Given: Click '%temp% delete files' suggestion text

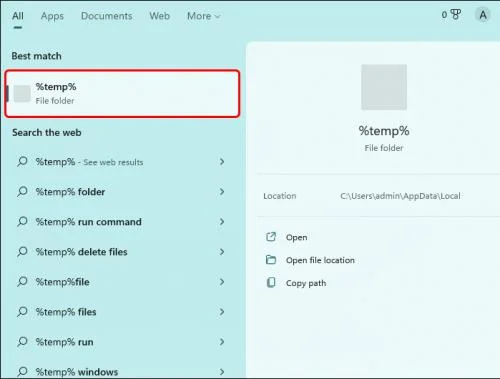Looking at the screenshot, I should click(81, 252).
